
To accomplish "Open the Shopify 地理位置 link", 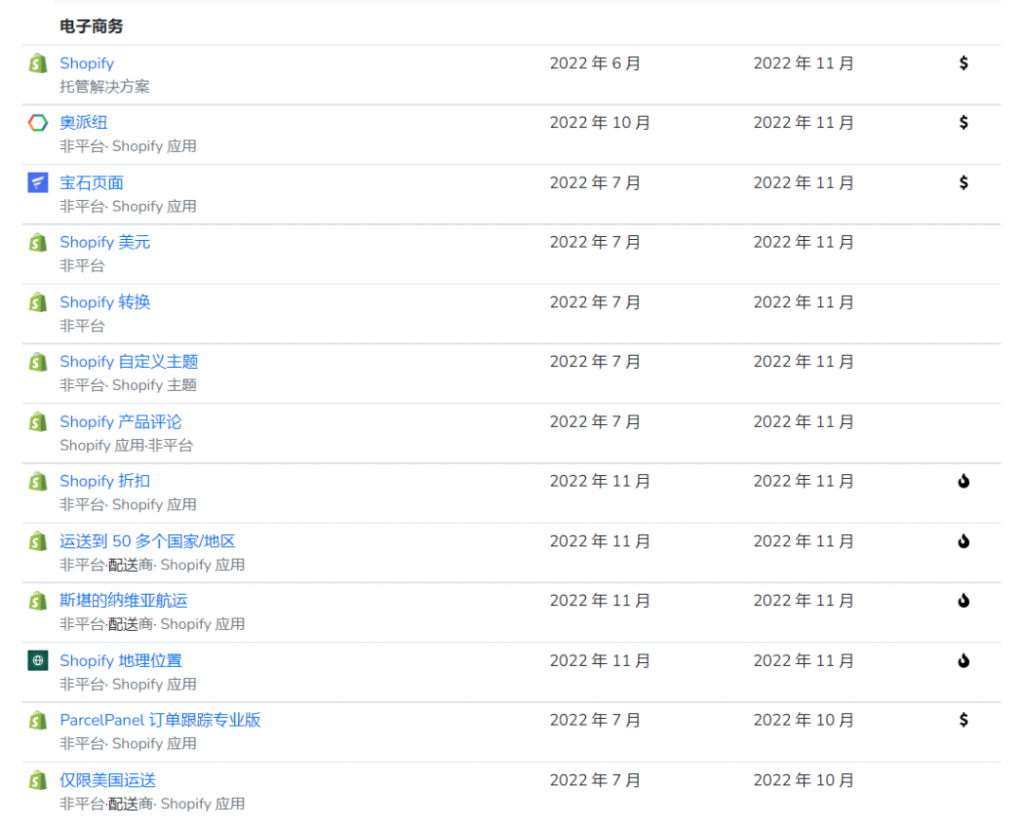I will 121,661.
